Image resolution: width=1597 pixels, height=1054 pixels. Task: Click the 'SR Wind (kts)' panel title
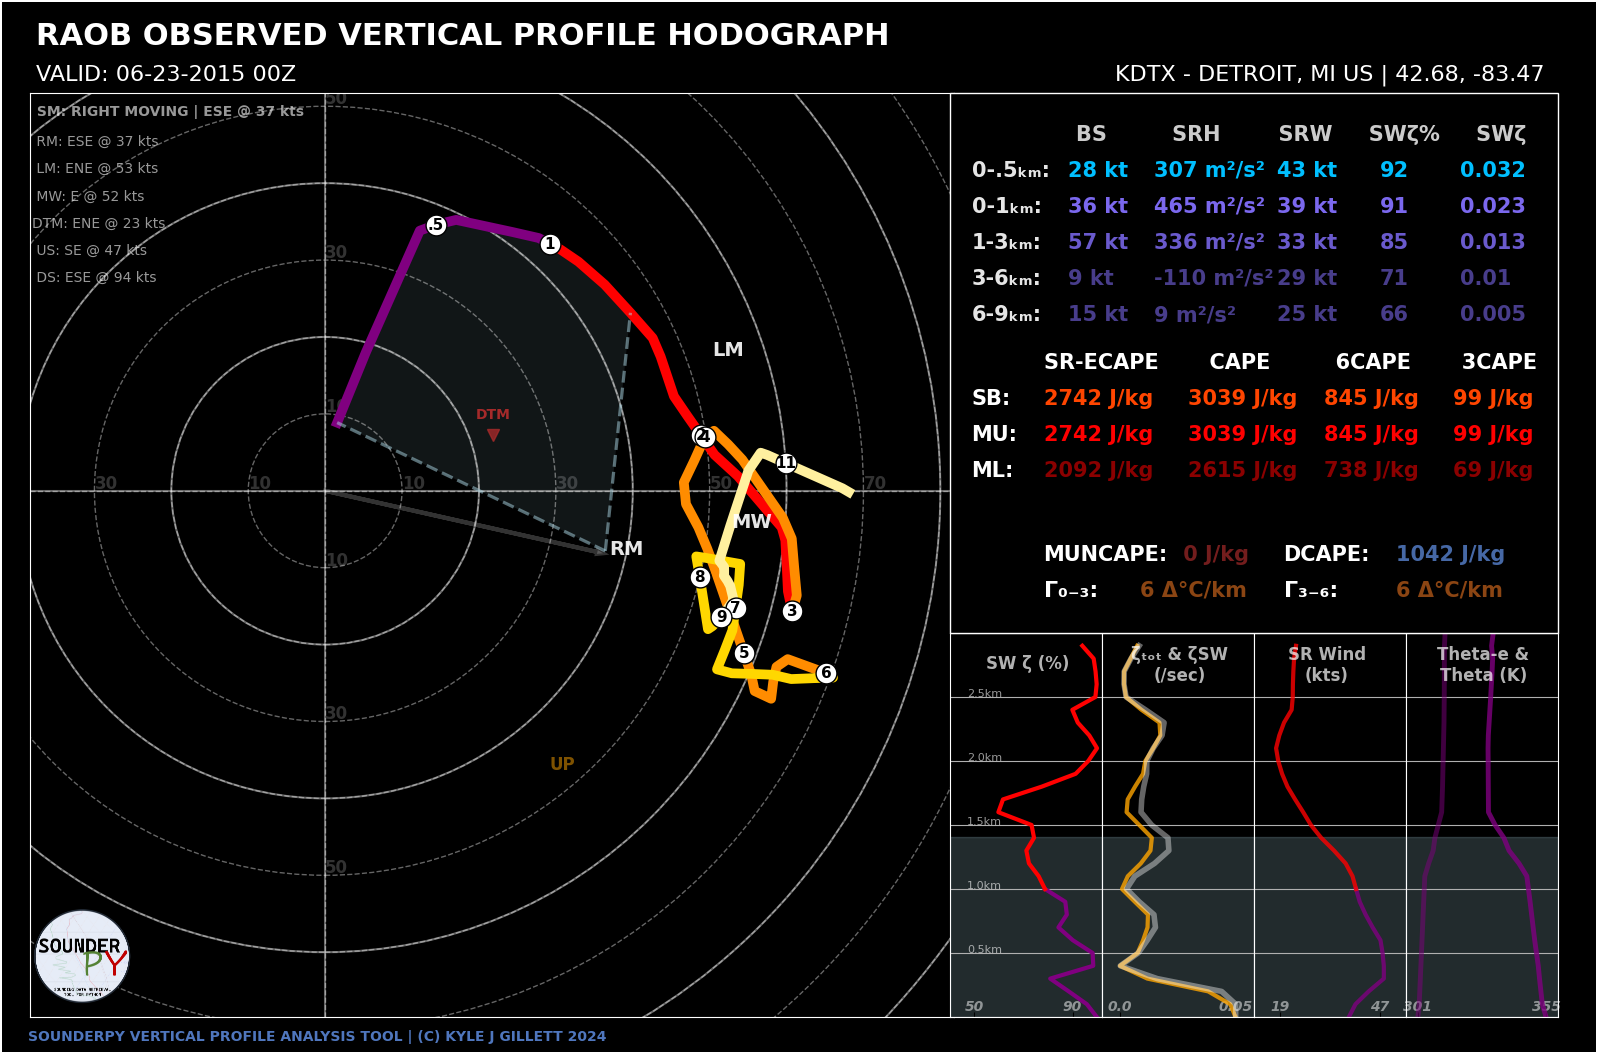point(1326,664)
